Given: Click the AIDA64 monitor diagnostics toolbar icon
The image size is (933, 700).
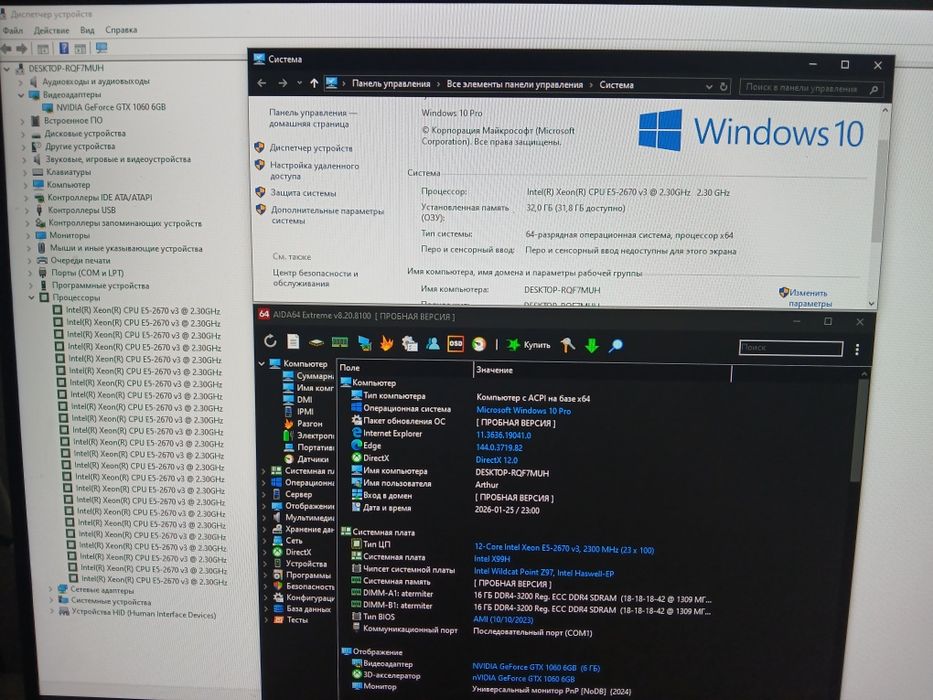Looking at the screenshot, I should [x=364, y=343].
